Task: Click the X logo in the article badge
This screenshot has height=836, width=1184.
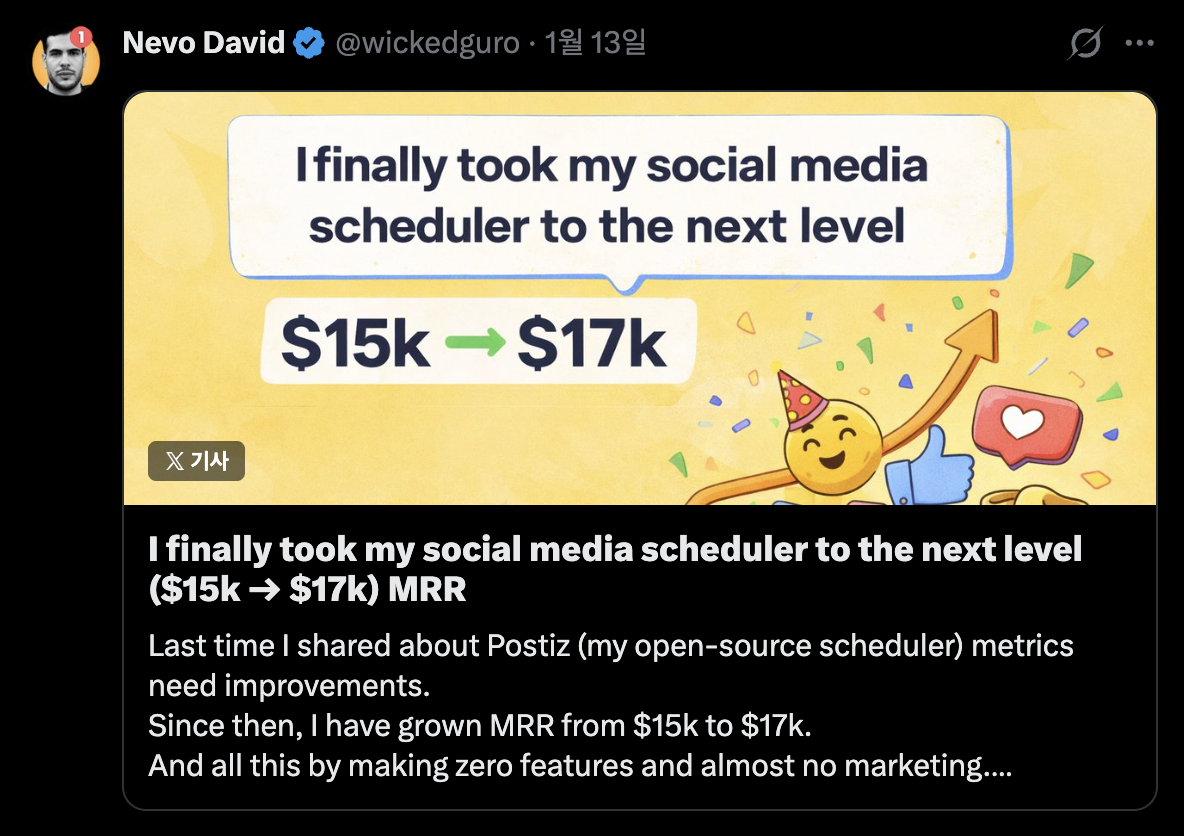Action: (x=175, y=461)
